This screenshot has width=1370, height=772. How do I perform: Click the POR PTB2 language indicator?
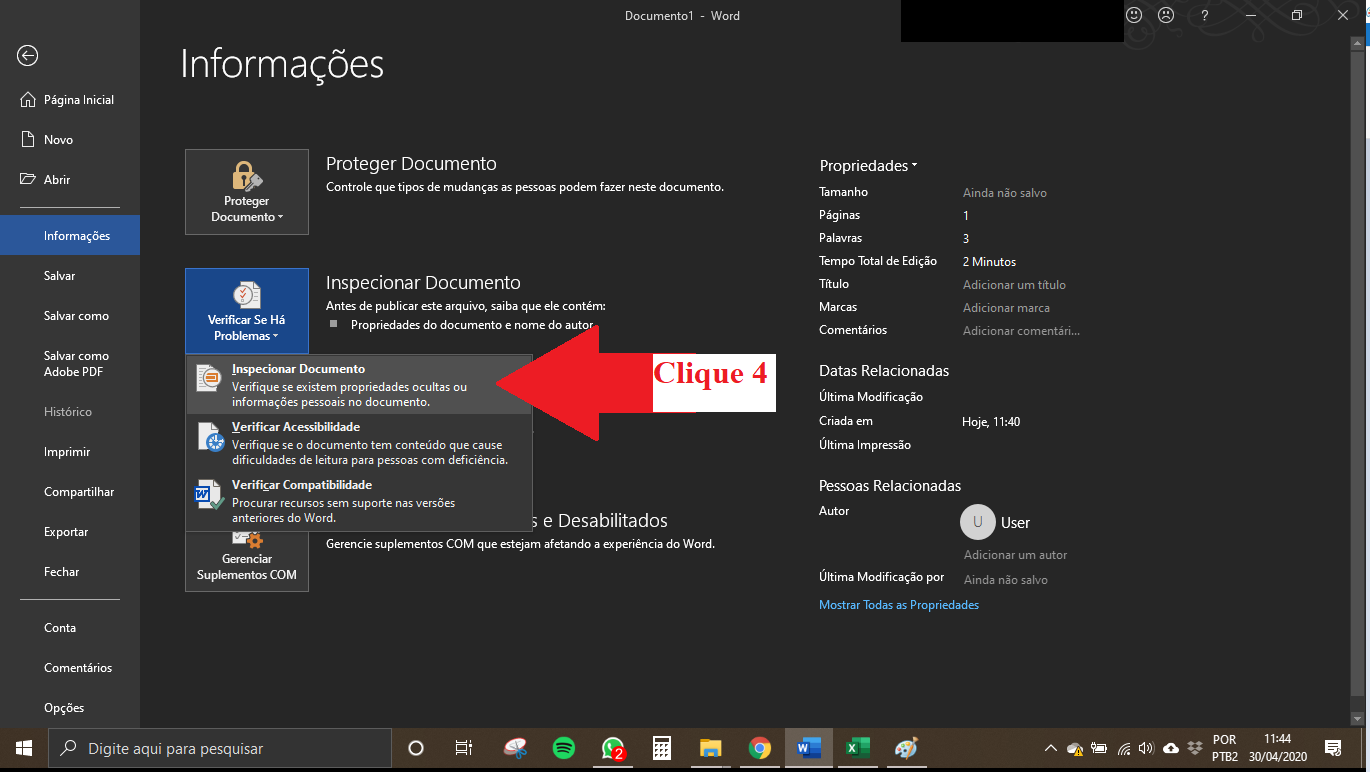point(1225,748)
